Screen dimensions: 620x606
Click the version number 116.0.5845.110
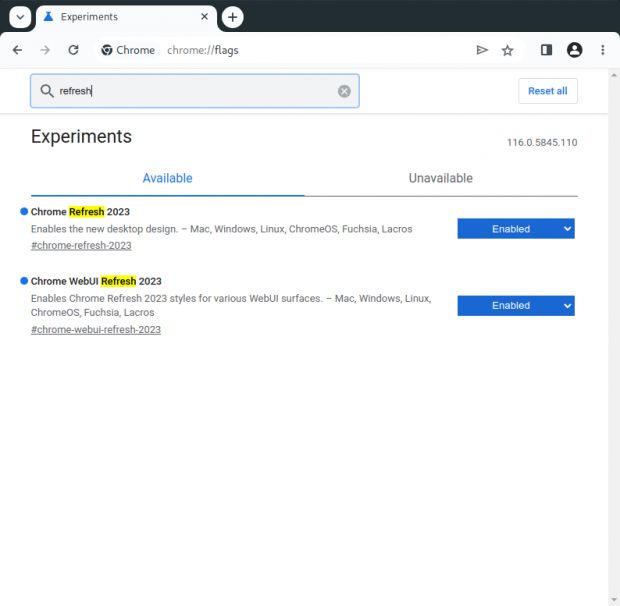pos(542,142)
